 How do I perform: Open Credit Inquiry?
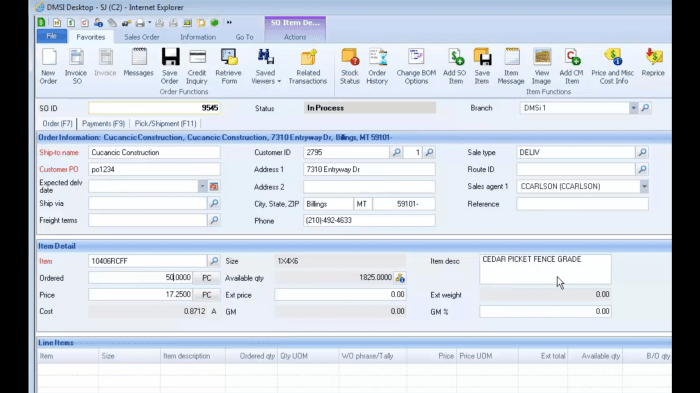197,66
